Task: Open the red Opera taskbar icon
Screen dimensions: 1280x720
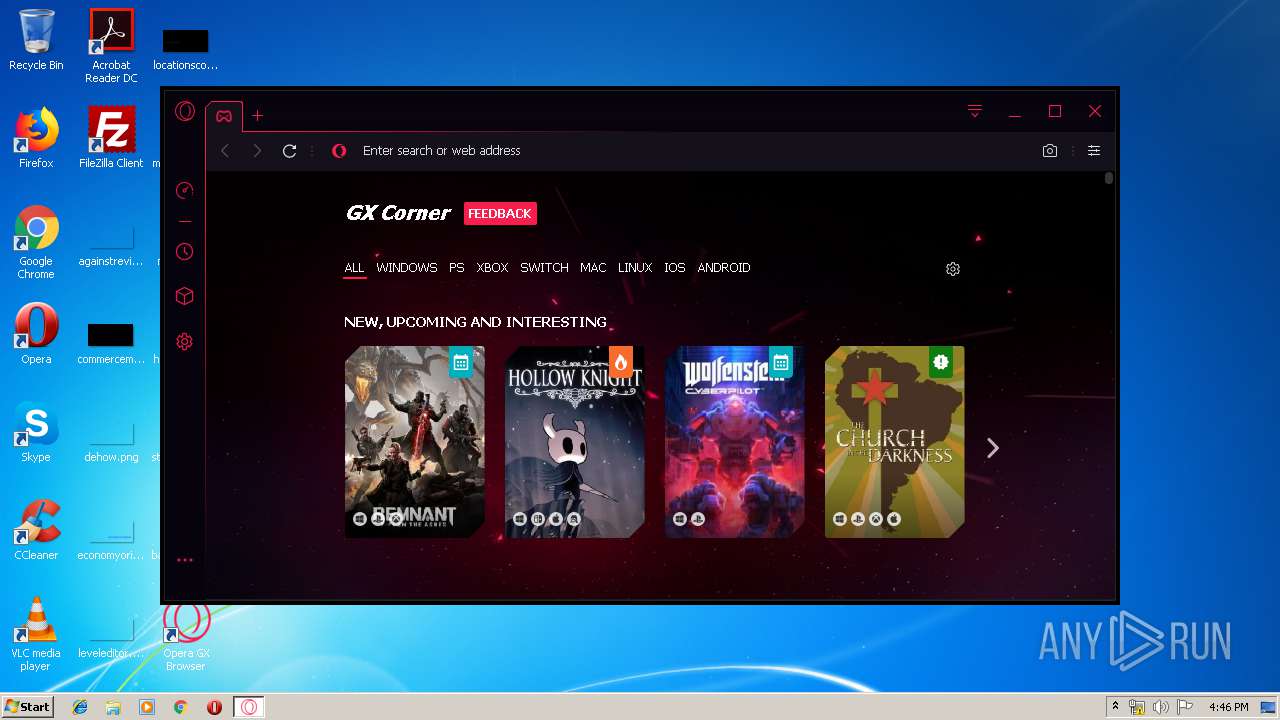Action: pyautogui.click(x=214, y=707)
